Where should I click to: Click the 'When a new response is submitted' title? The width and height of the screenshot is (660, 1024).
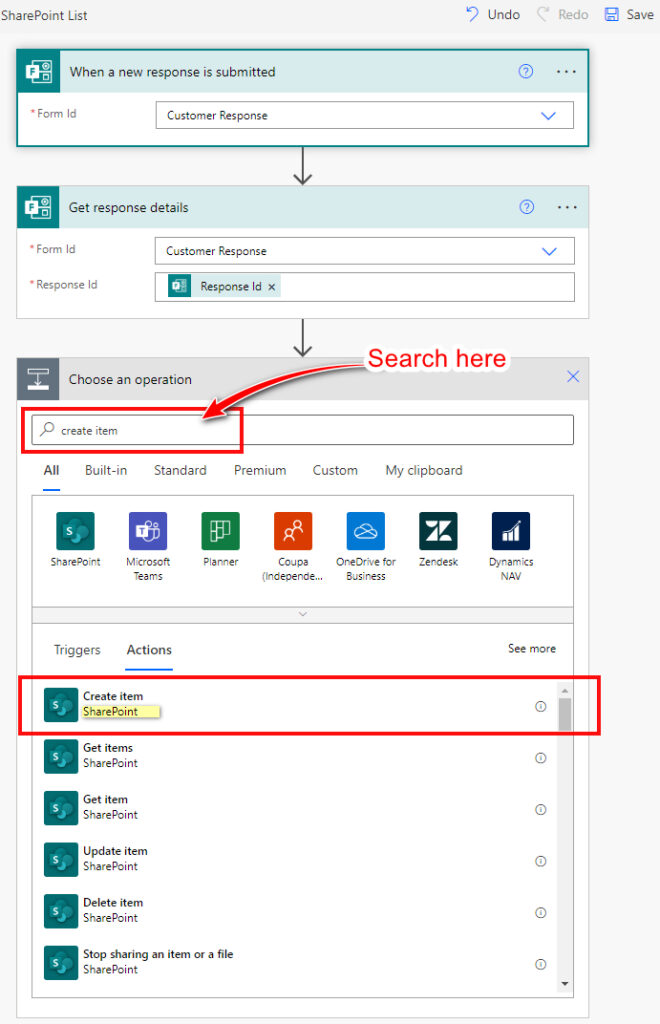(x=172, y=72)
